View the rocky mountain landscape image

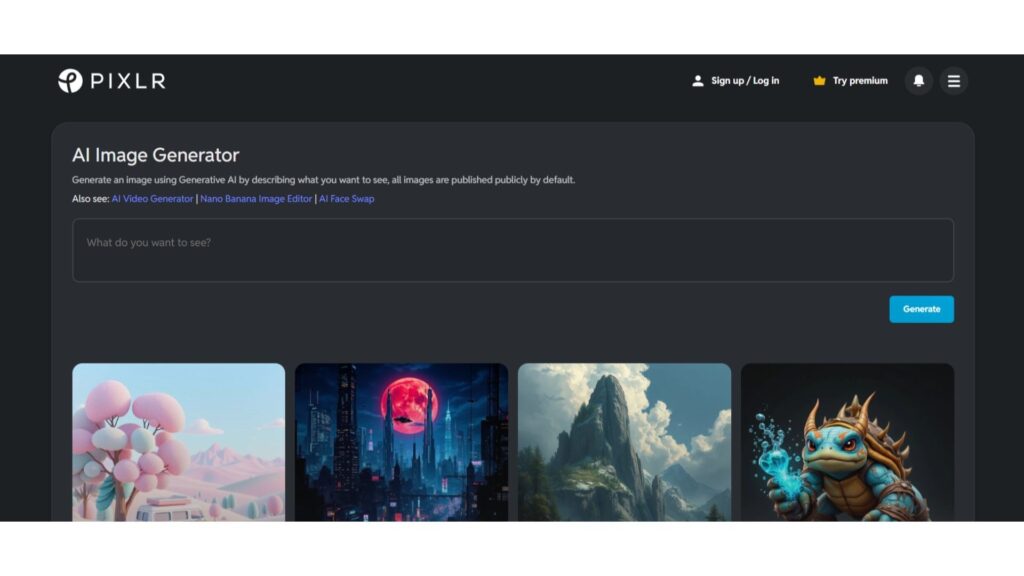point(624,441)
